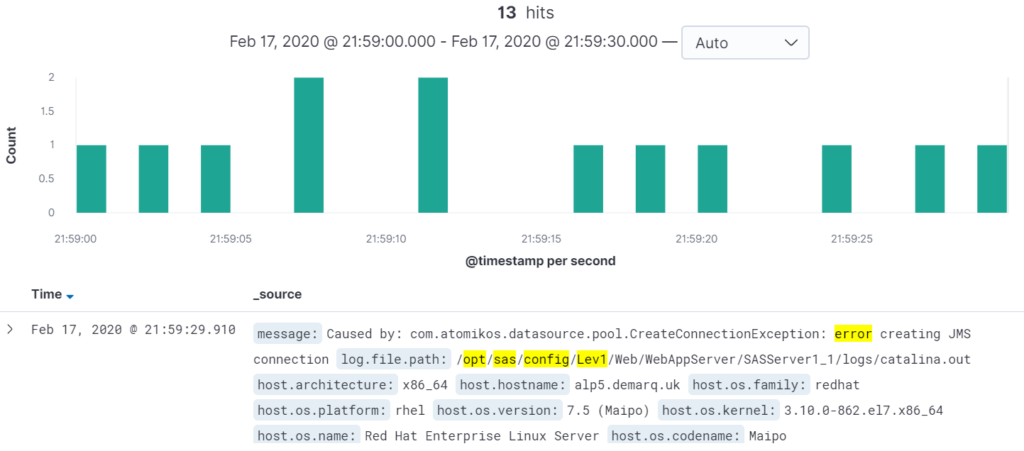Click the host.os.kernel field label

718,411
